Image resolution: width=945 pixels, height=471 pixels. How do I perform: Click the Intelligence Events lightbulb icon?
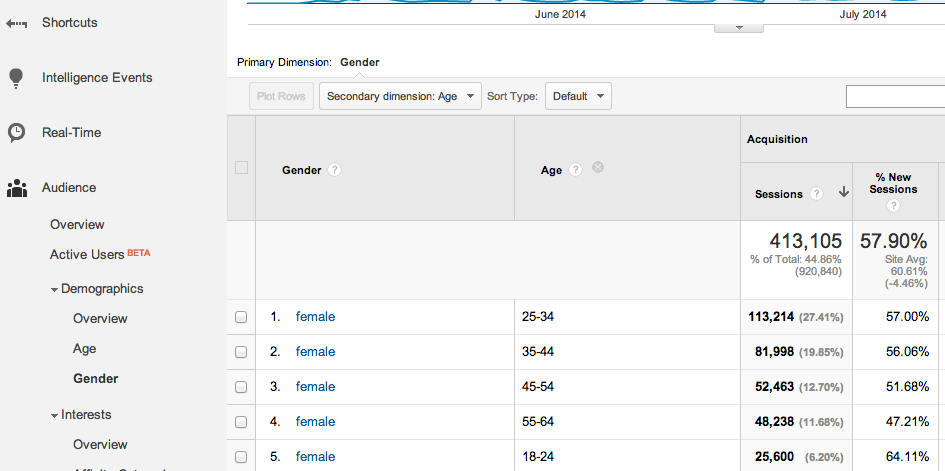[16, 78]
